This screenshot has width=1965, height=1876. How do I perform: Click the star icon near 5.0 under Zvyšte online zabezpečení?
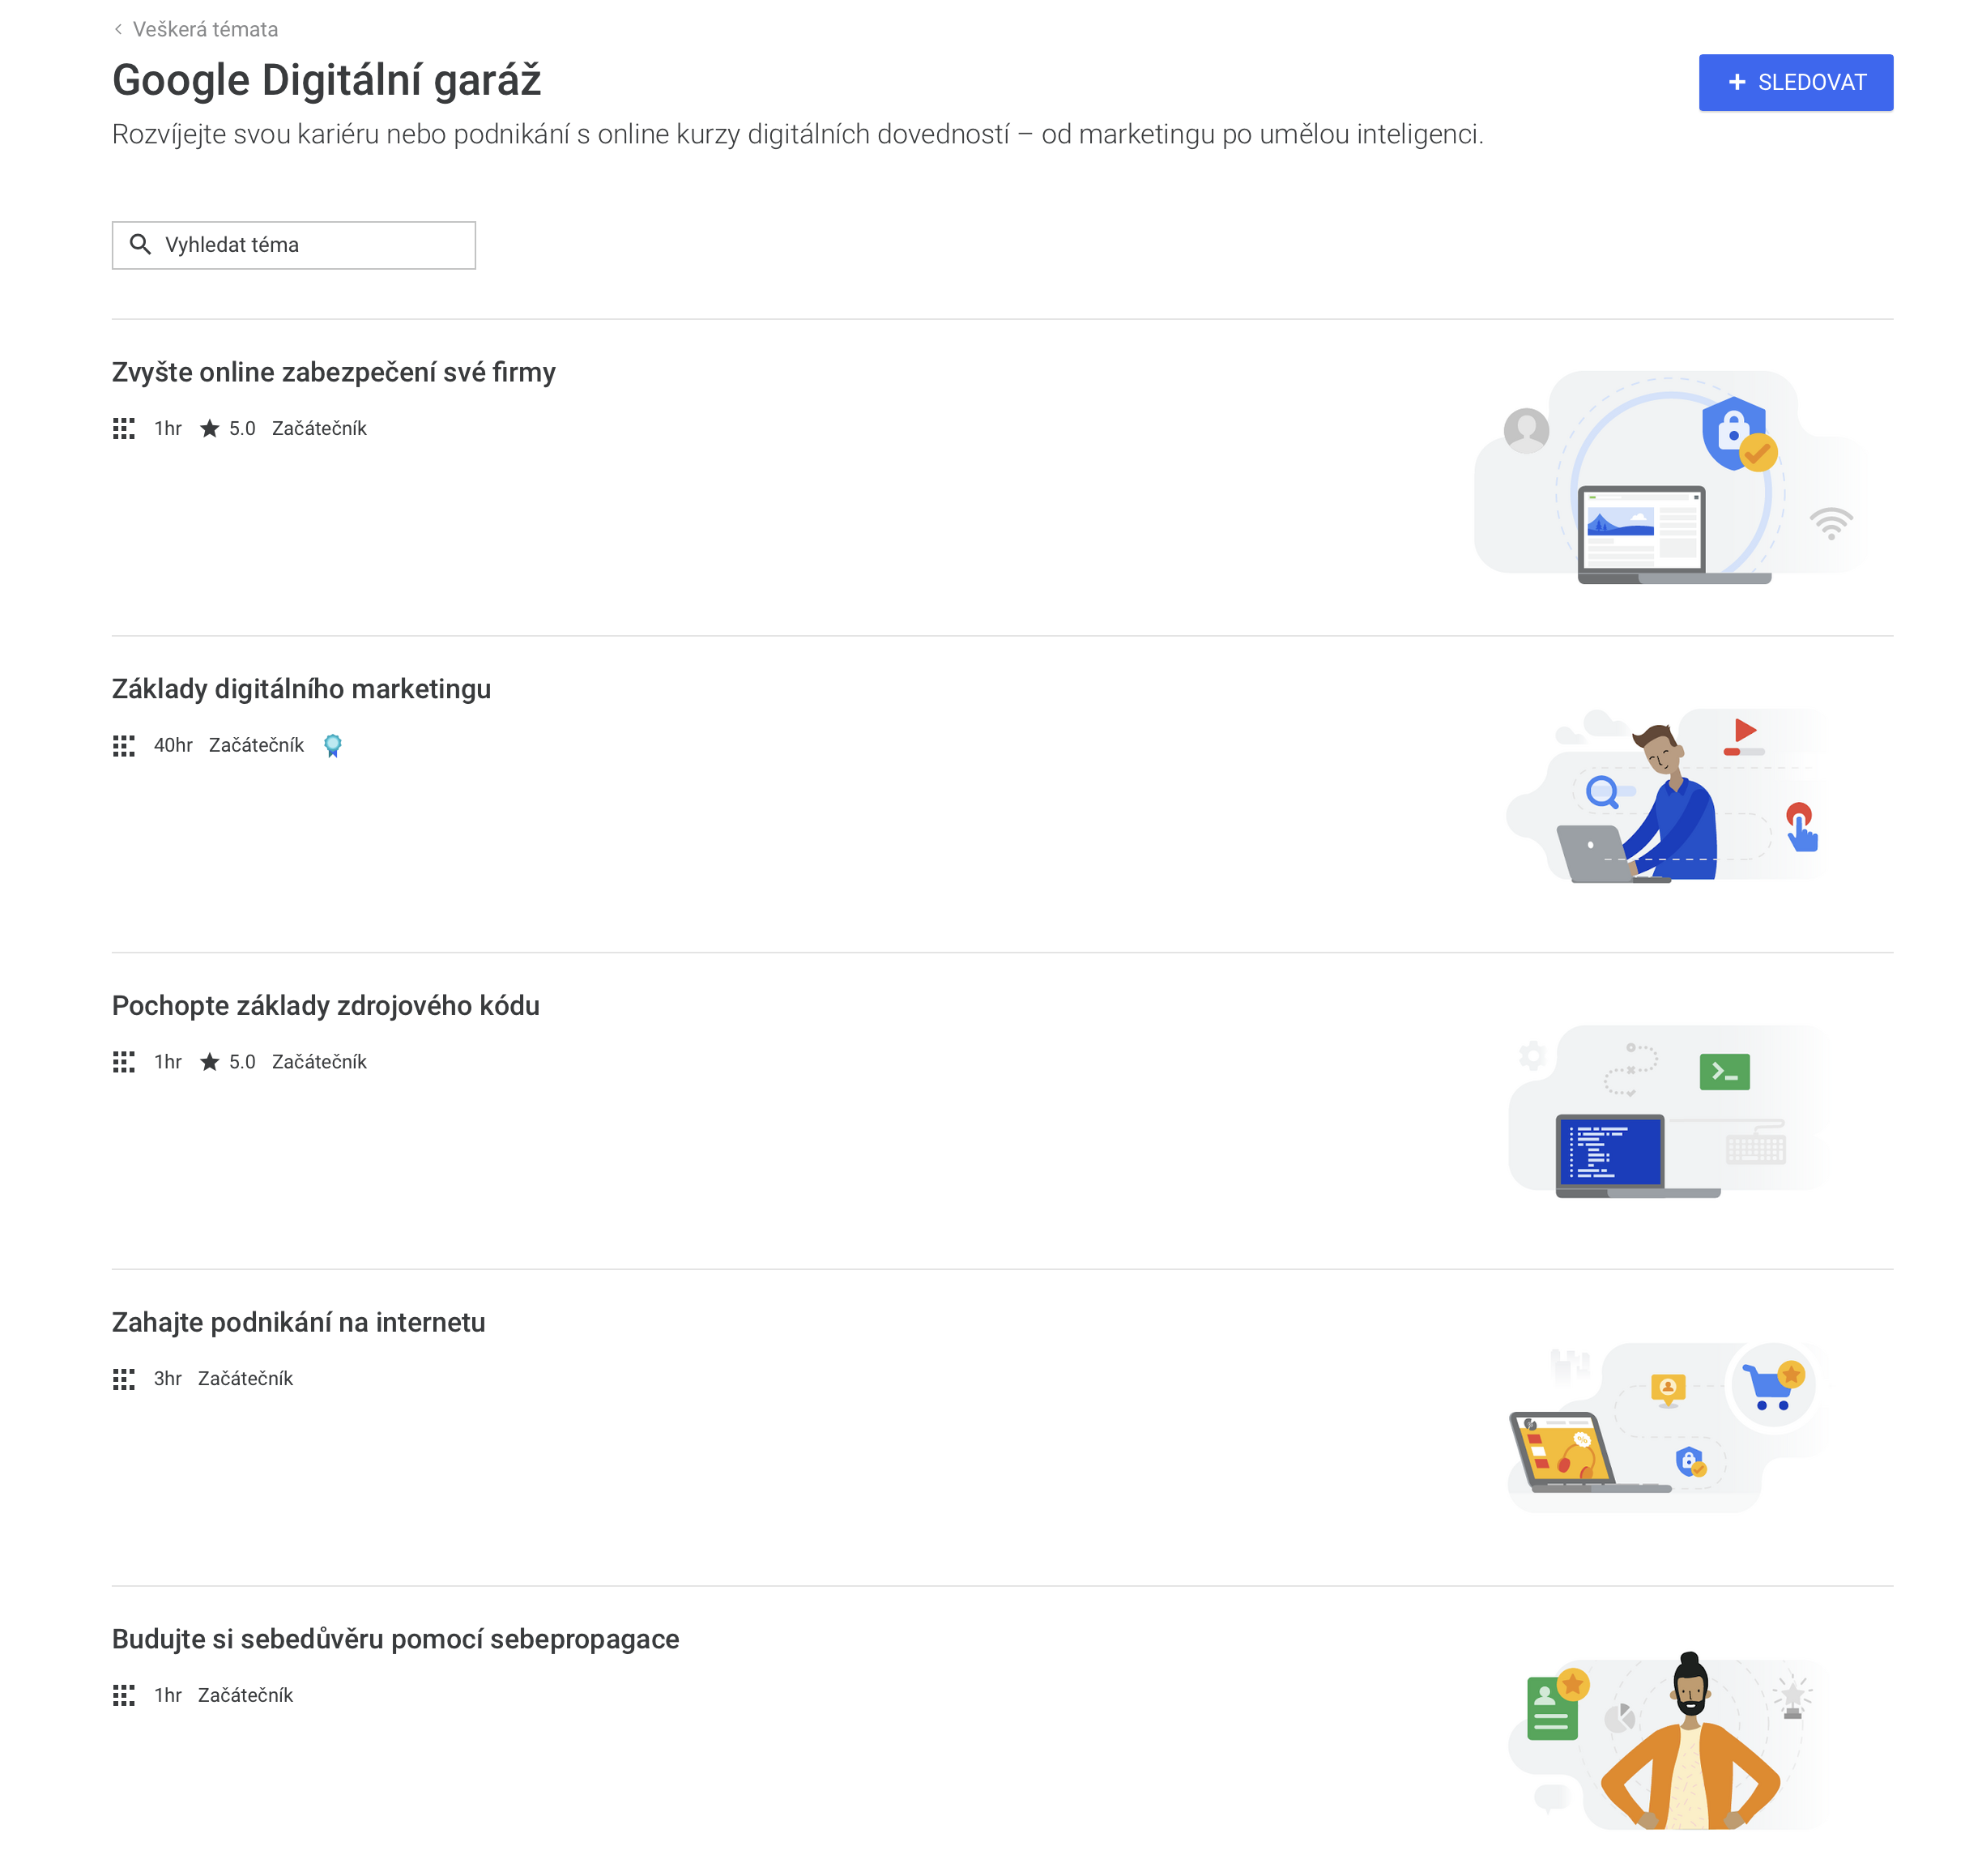tap(210, 428)
